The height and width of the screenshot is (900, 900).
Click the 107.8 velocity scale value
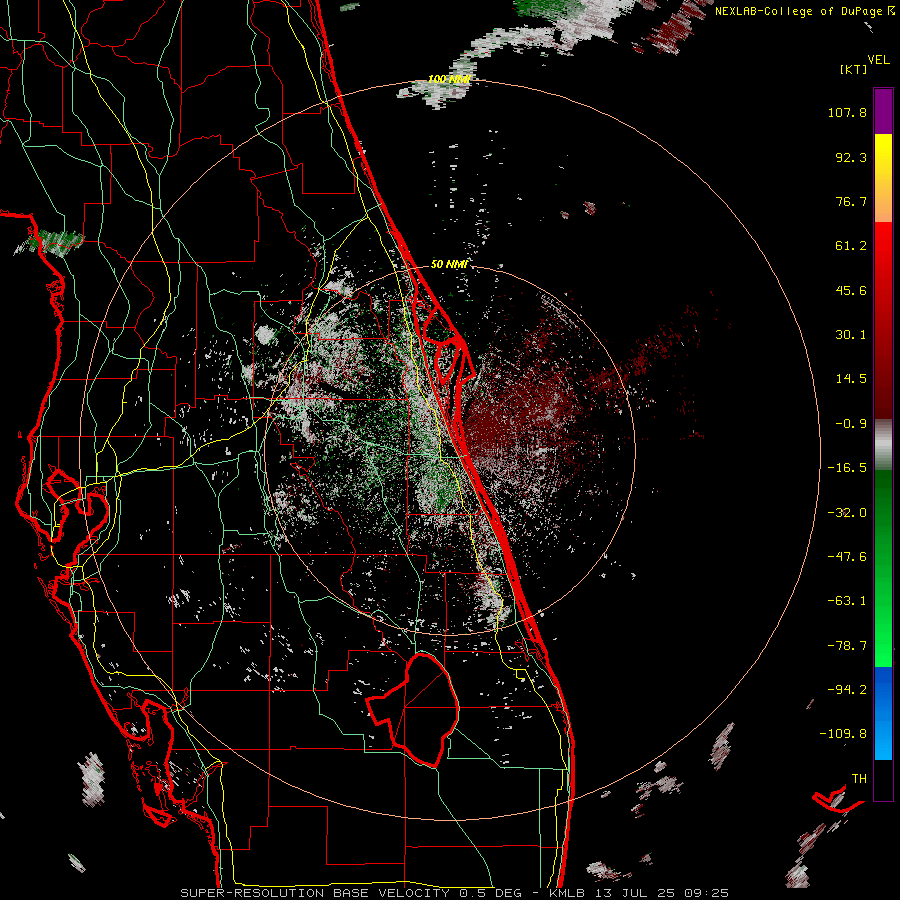pyautogui.click(x=847, y=112)
